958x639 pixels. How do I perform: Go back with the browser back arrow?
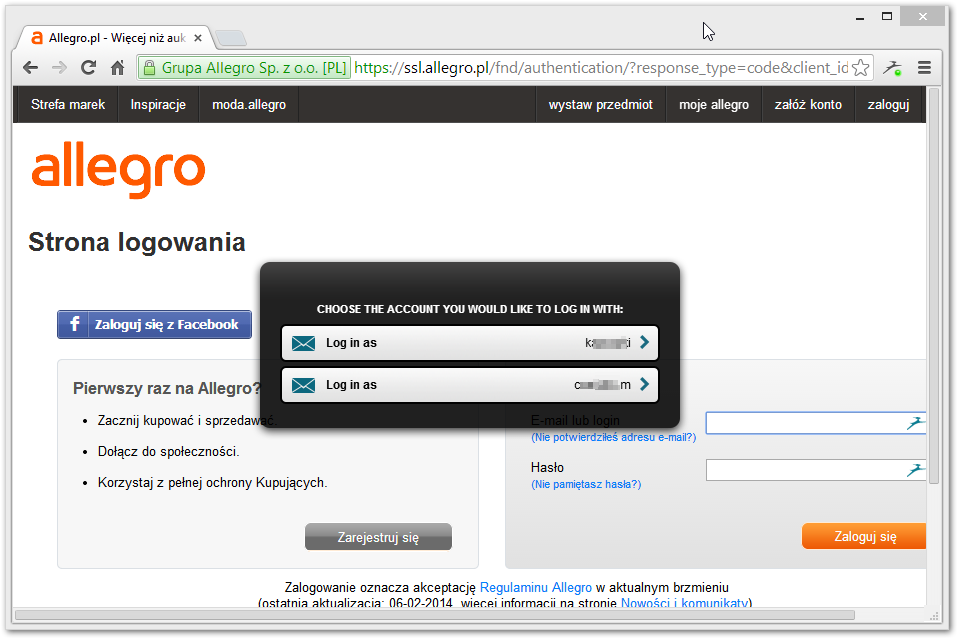pyautogui.click(x=30, y=68)
